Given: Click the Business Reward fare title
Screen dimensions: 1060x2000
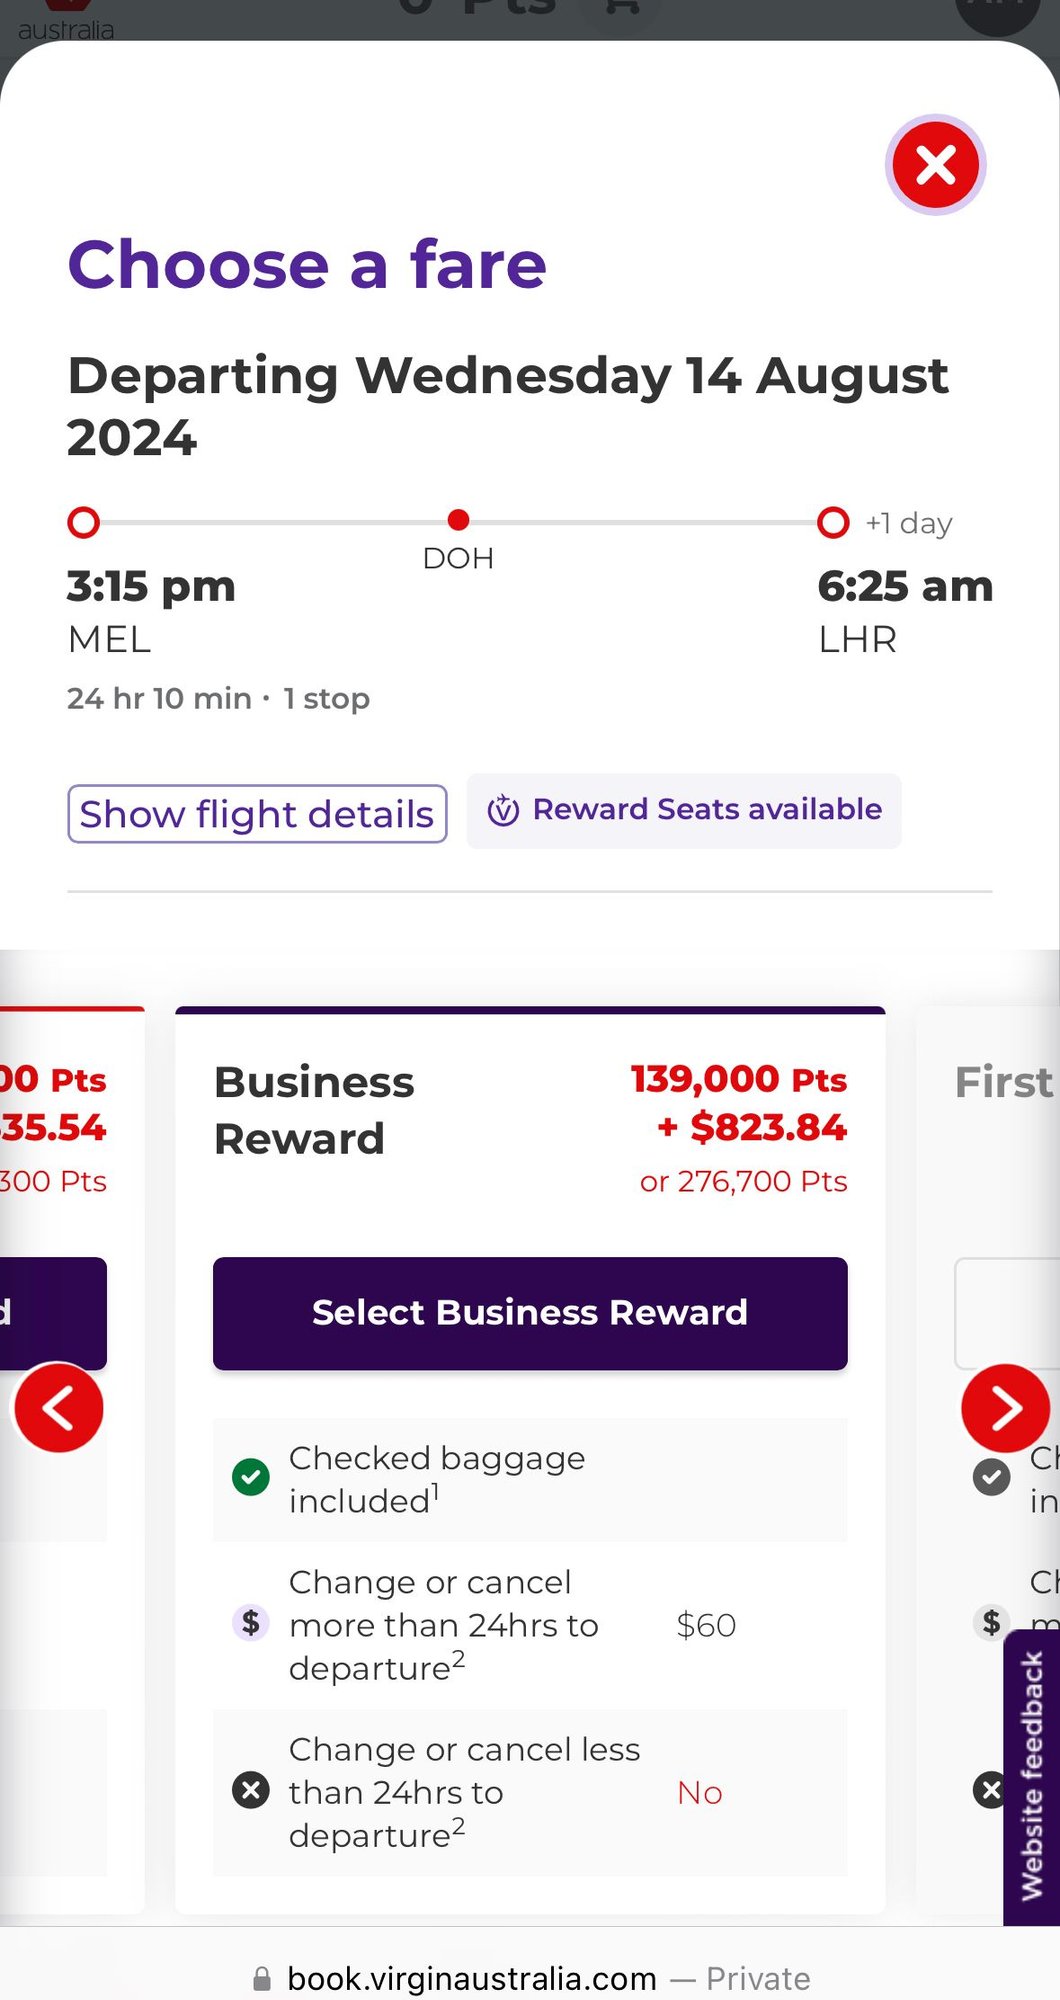Looking at the screenshot, I should coord(315,1110).
